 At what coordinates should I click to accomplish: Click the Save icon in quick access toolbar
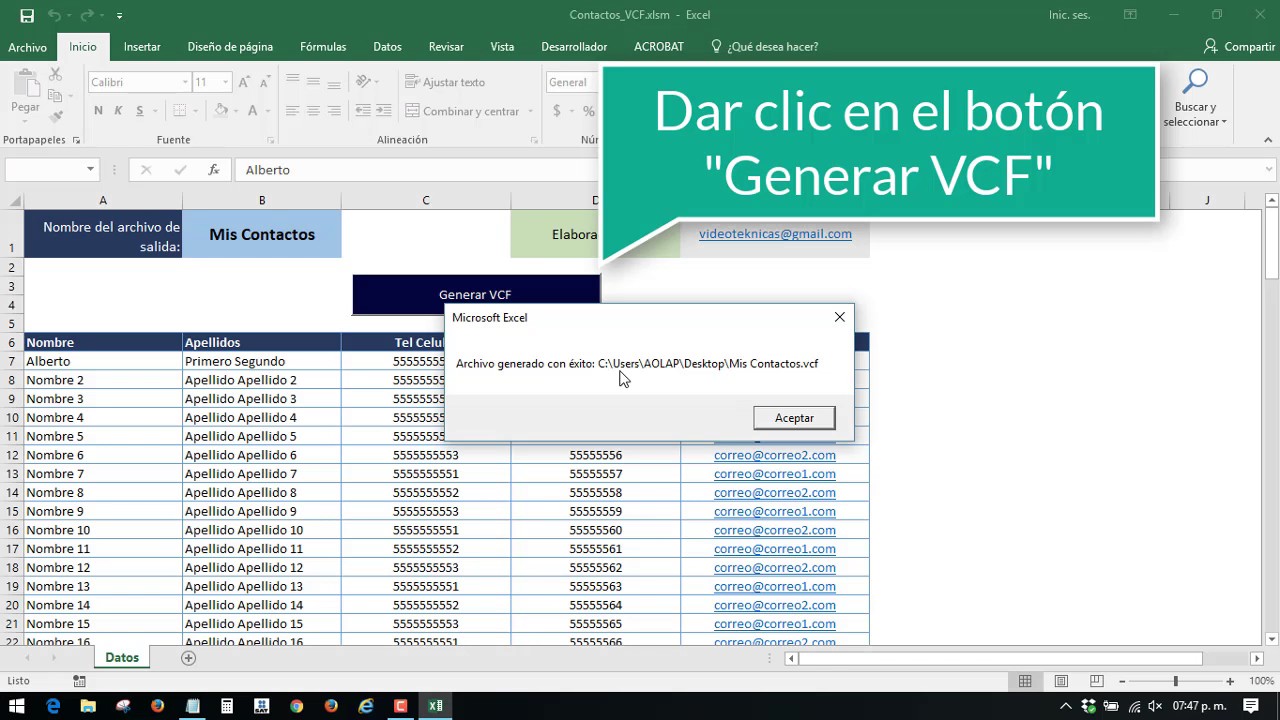[x=27, y=16]
